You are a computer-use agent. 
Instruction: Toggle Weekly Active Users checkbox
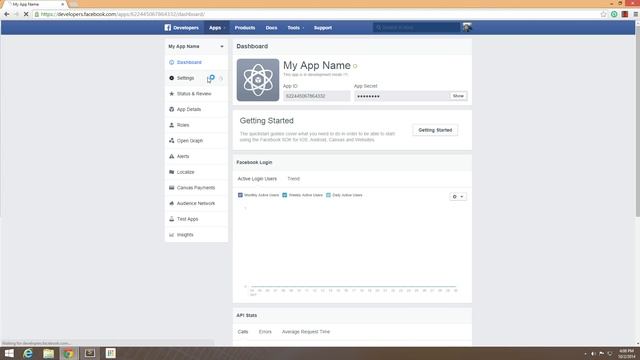click(285, 195)
